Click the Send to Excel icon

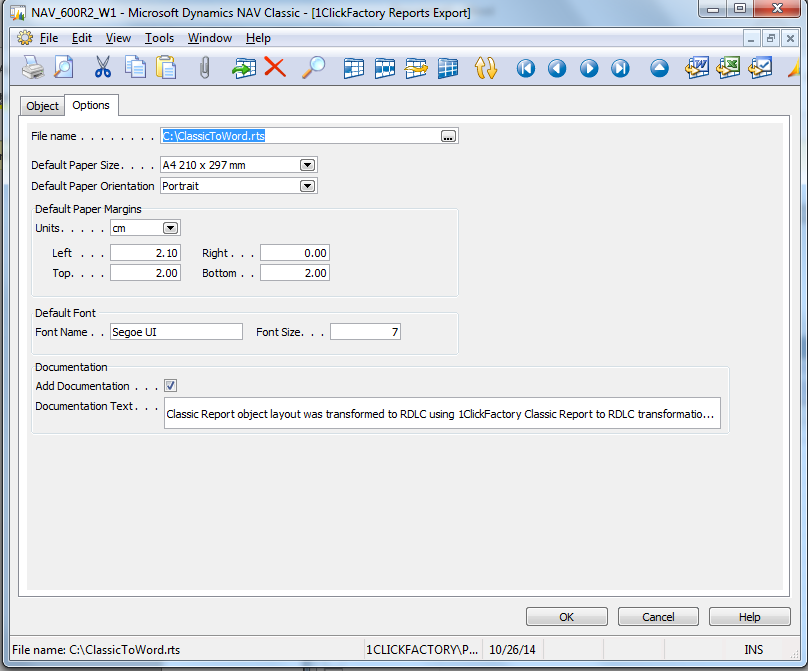[x=728, y=68]
